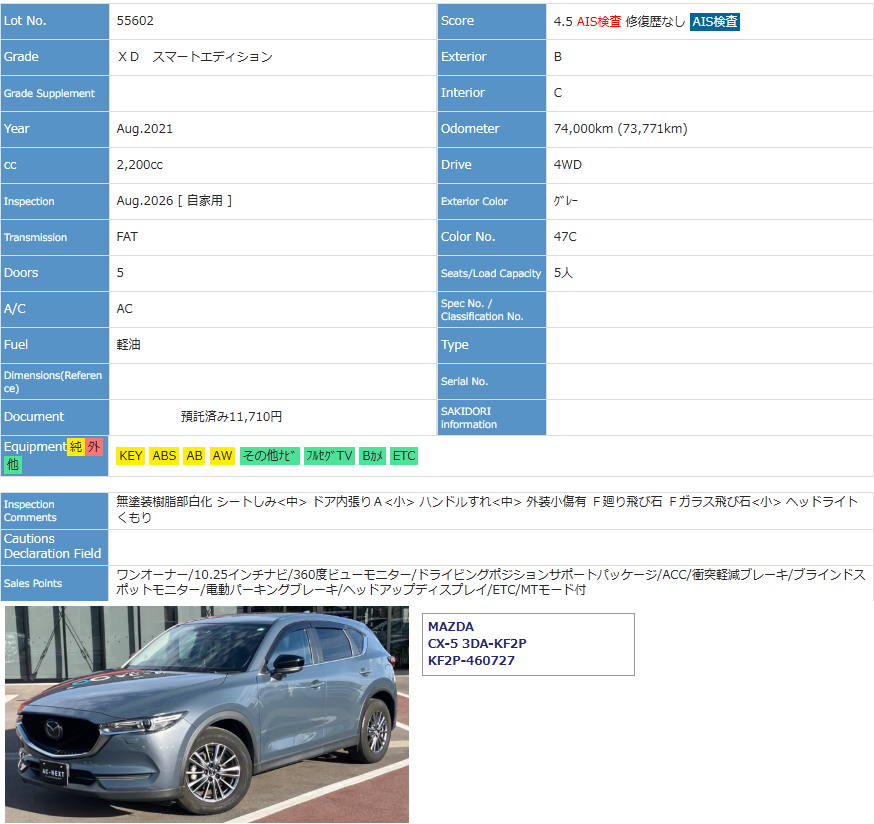Click the lot number 55602 value
The image size is (874, 824).
tap(135, 21)
